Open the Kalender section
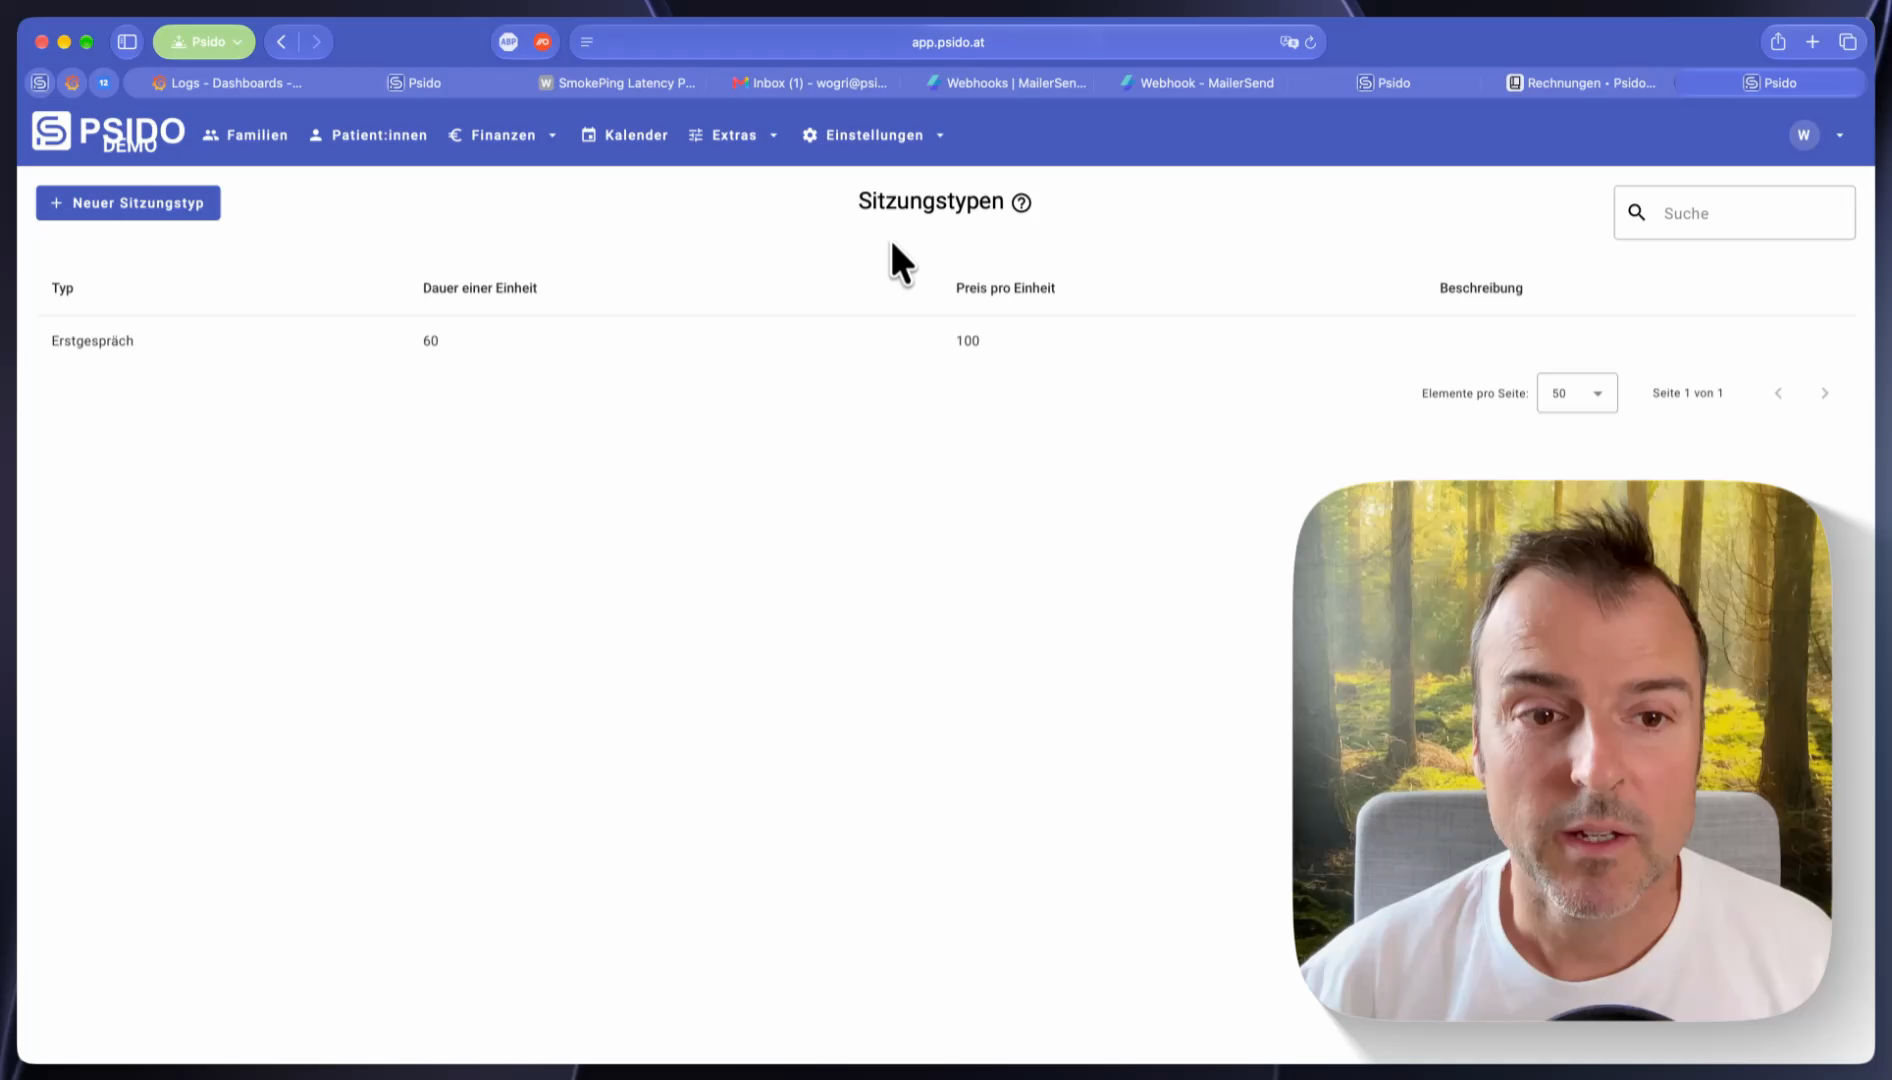The height and width of the screenshot is (1080, 1892). click(625, 135)
